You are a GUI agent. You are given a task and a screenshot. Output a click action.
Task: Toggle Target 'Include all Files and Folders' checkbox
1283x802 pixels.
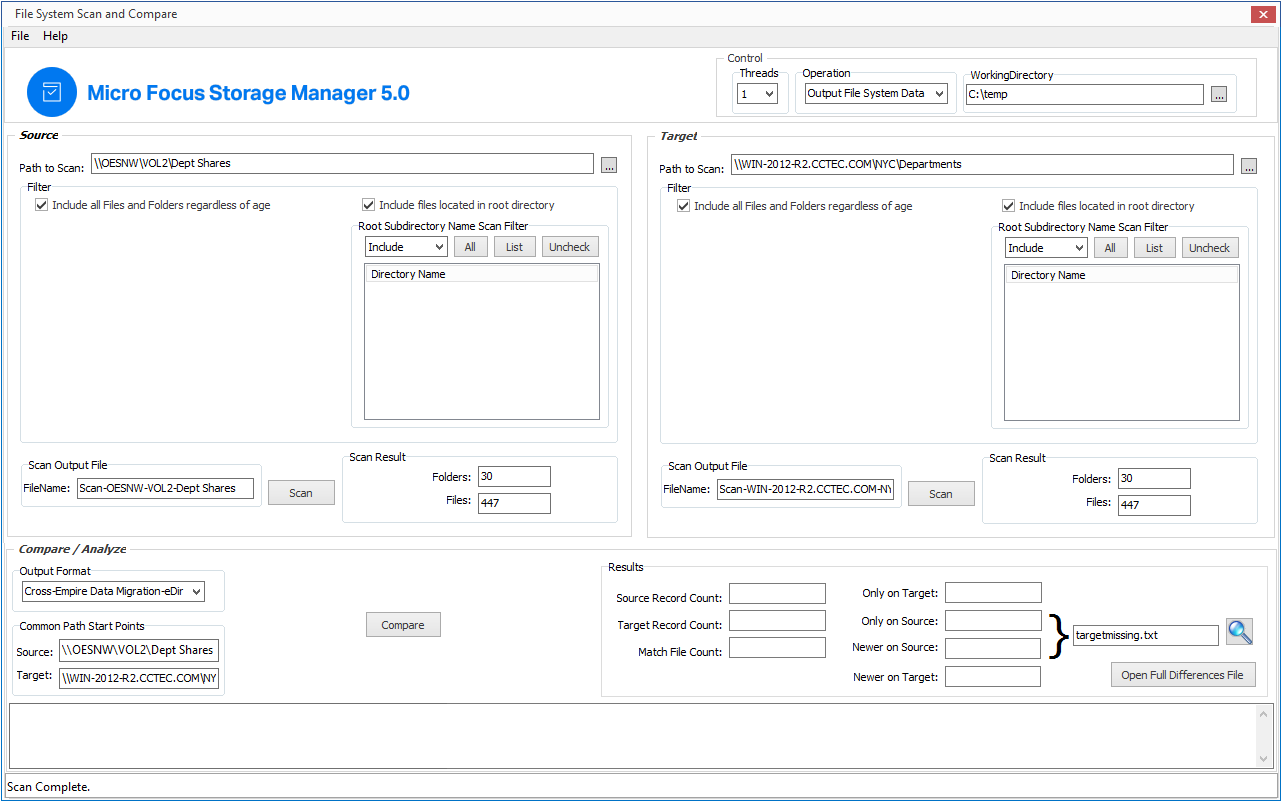683,206
